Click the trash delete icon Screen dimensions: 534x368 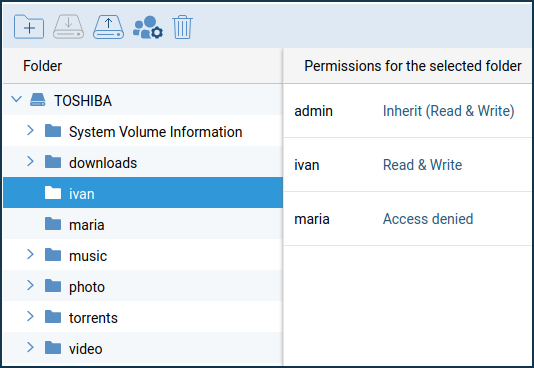coord(183,27)
